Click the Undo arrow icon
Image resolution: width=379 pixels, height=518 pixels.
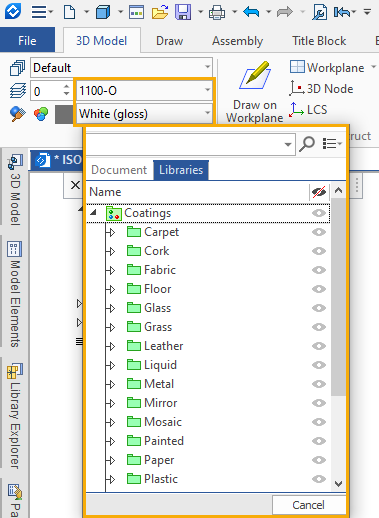click(251, 12)
